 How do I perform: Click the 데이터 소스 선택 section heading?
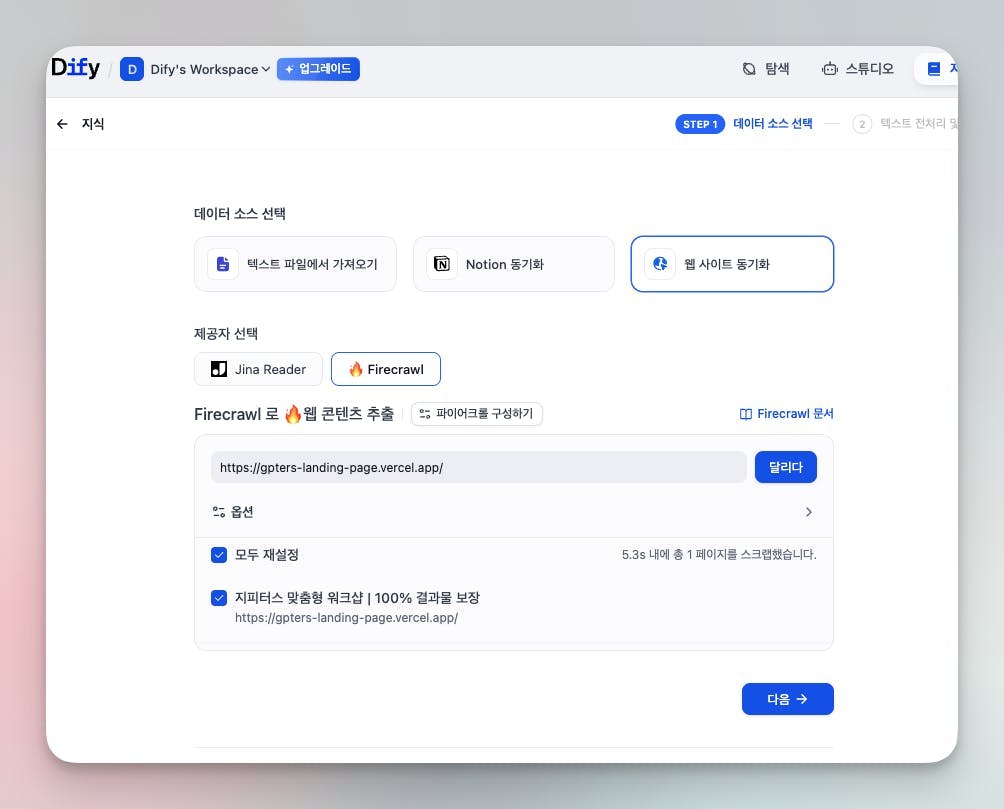coord(240,214)
